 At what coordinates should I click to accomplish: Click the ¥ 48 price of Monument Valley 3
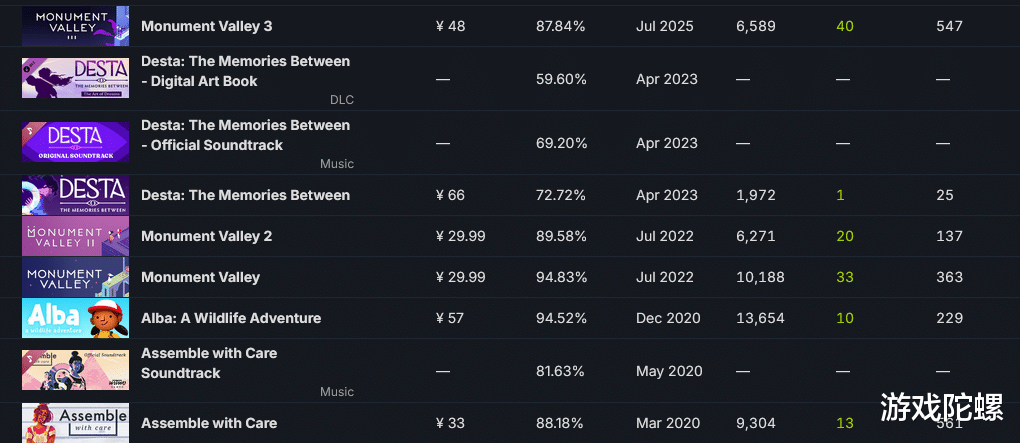coord(451,26)
